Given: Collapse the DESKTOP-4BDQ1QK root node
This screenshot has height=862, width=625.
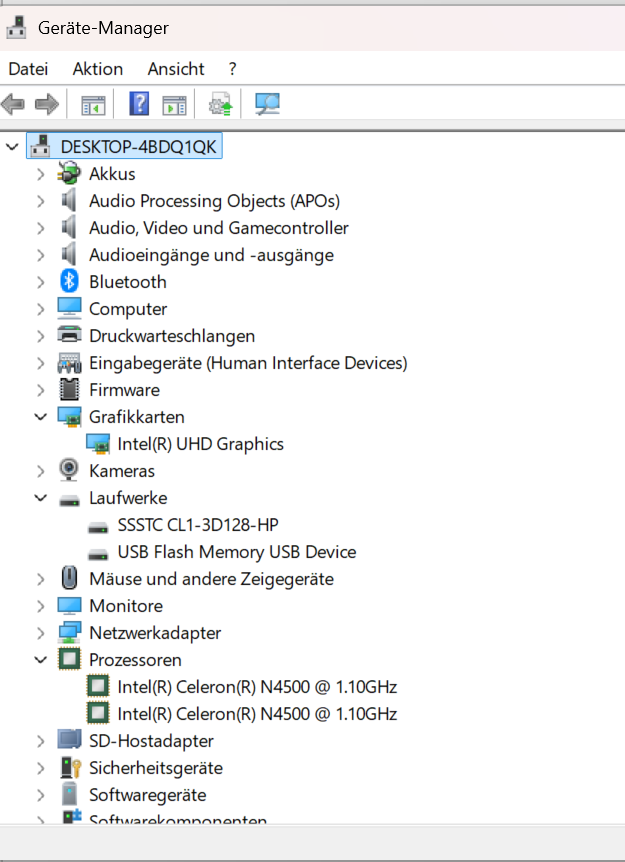Looking at the screenshot, I should pyautogui.click(x=12, y=147).
